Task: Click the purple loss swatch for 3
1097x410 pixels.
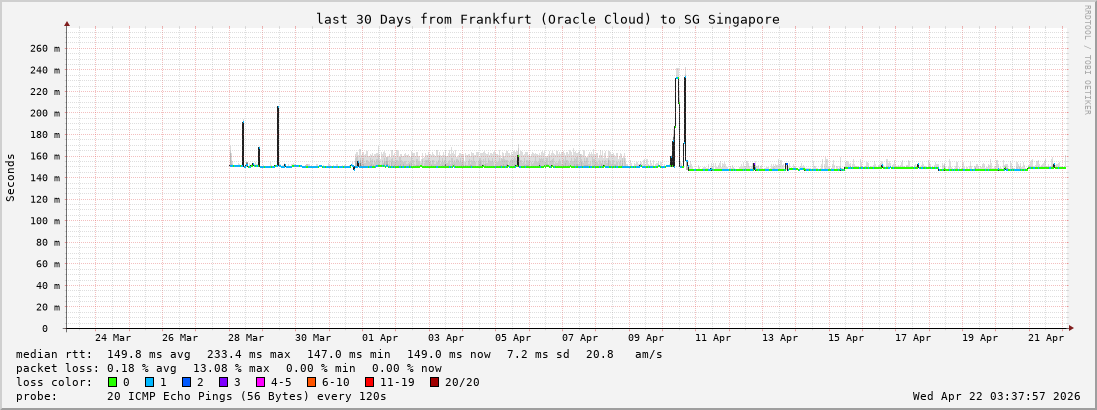Action: click(223, 382)
